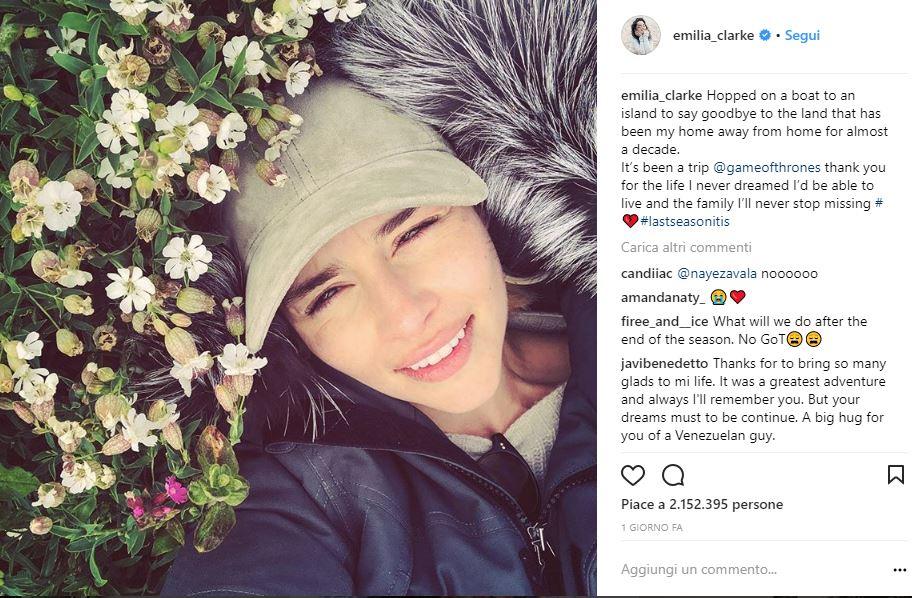Visit commenter firee_and__ice's profile

coord(665,321)
